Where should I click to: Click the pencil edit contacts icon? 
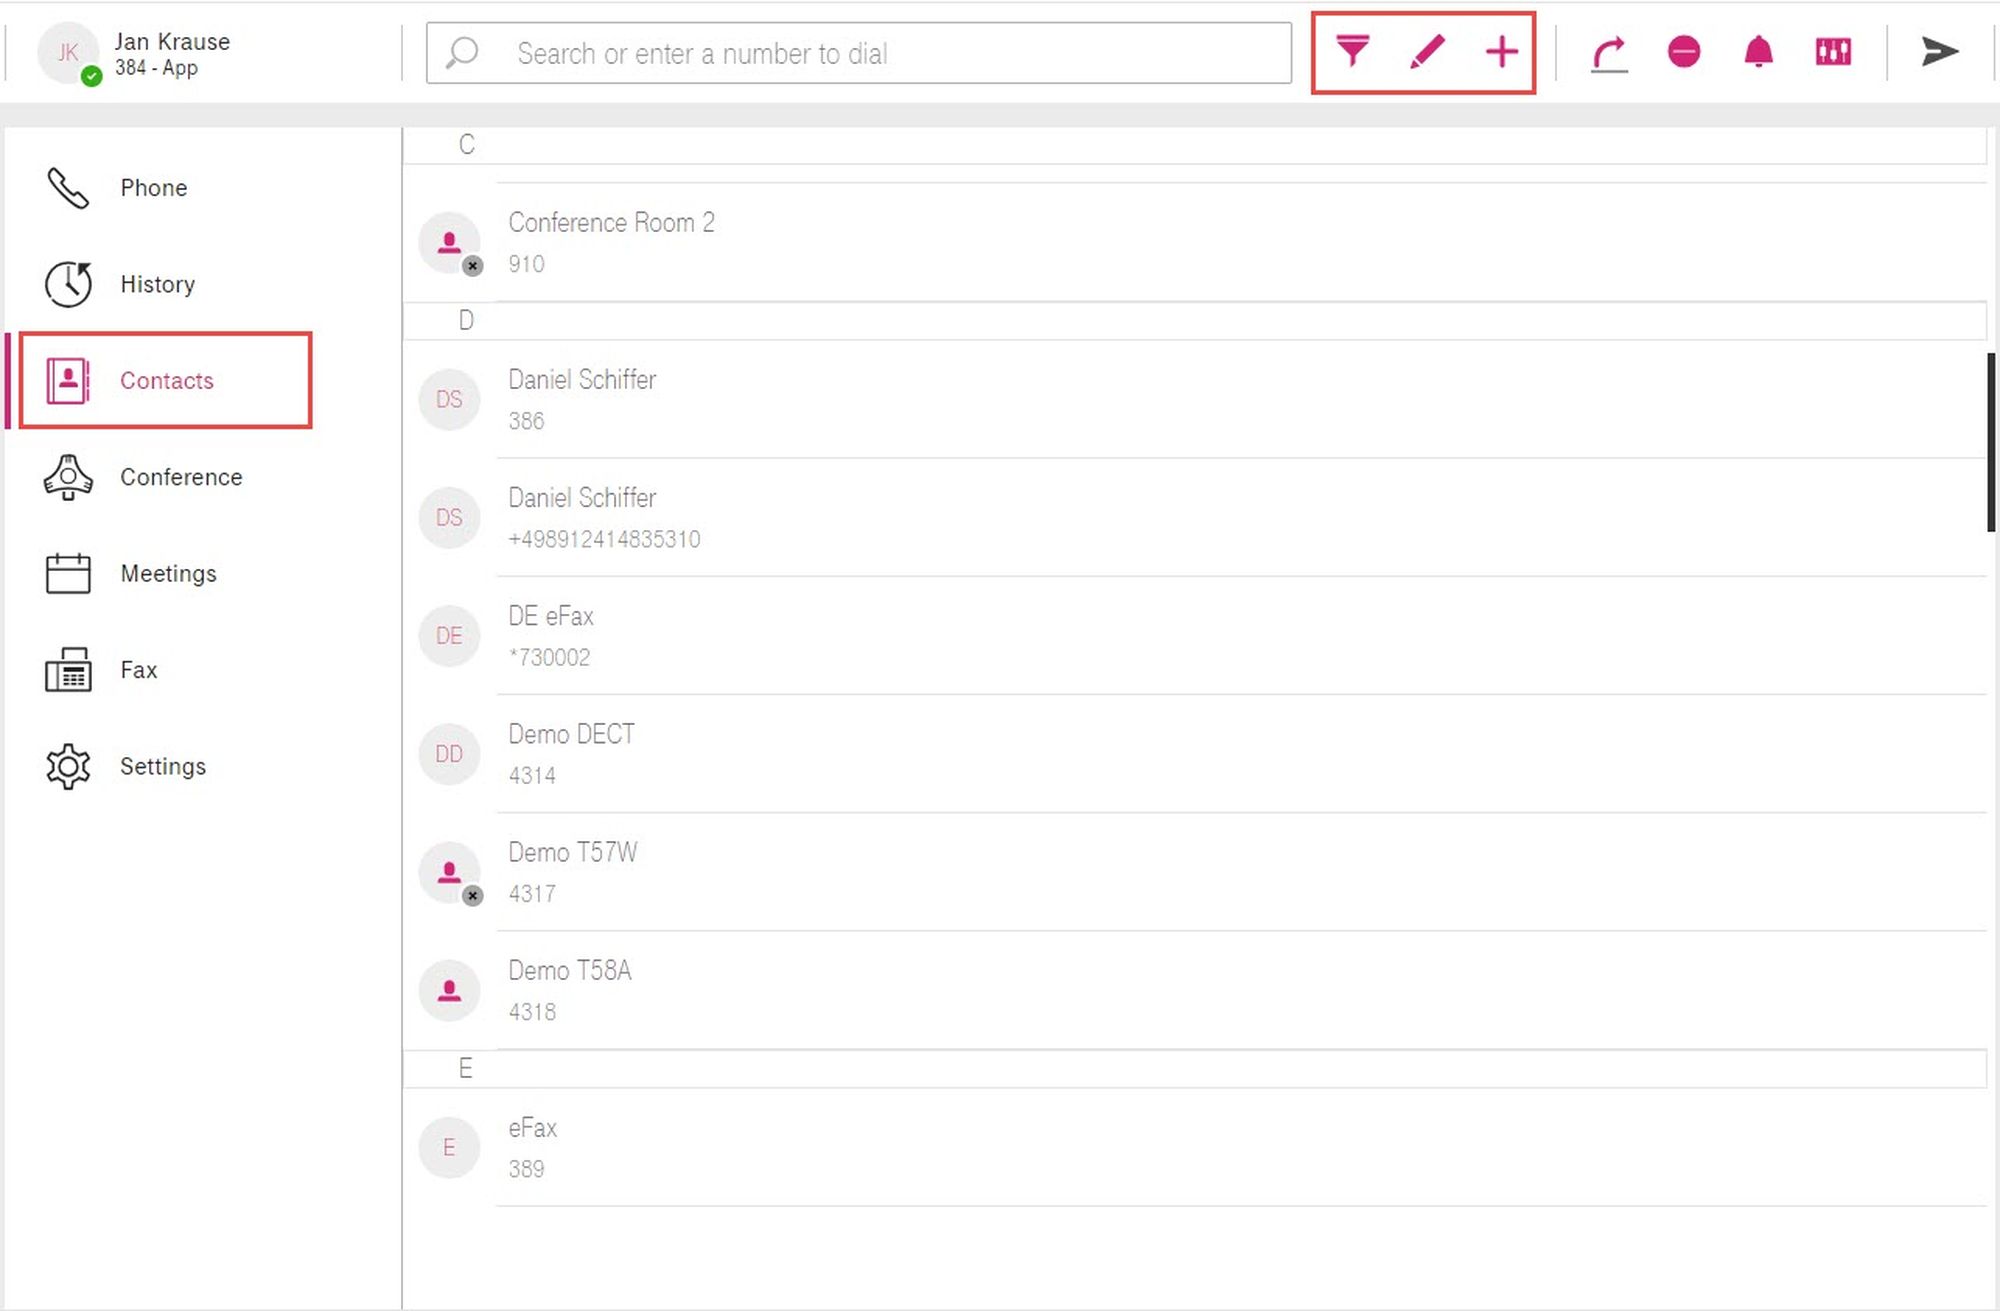1427,51
